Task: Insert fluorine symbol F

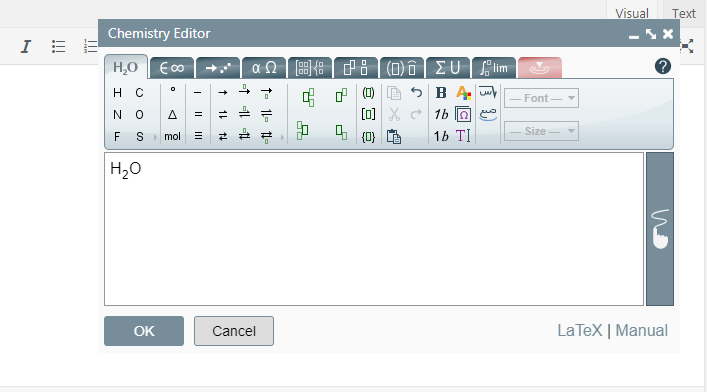Action: [x=117, y=136]
